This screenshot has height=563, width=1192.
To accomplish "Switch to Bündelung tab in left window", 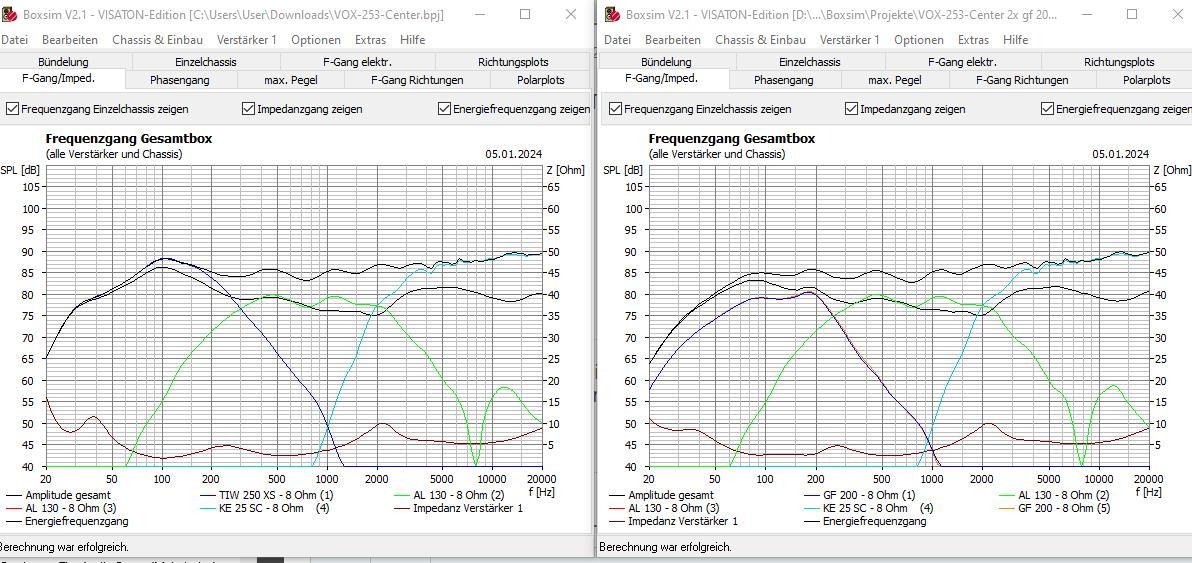I will click(63, 62).
